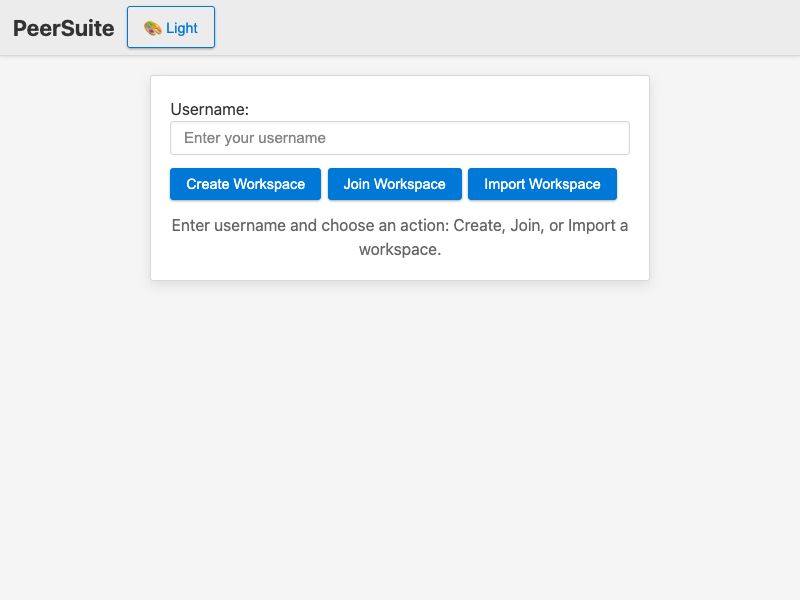
Task: Enable dark mode via the Light theme switch
Action: [170, 27]
